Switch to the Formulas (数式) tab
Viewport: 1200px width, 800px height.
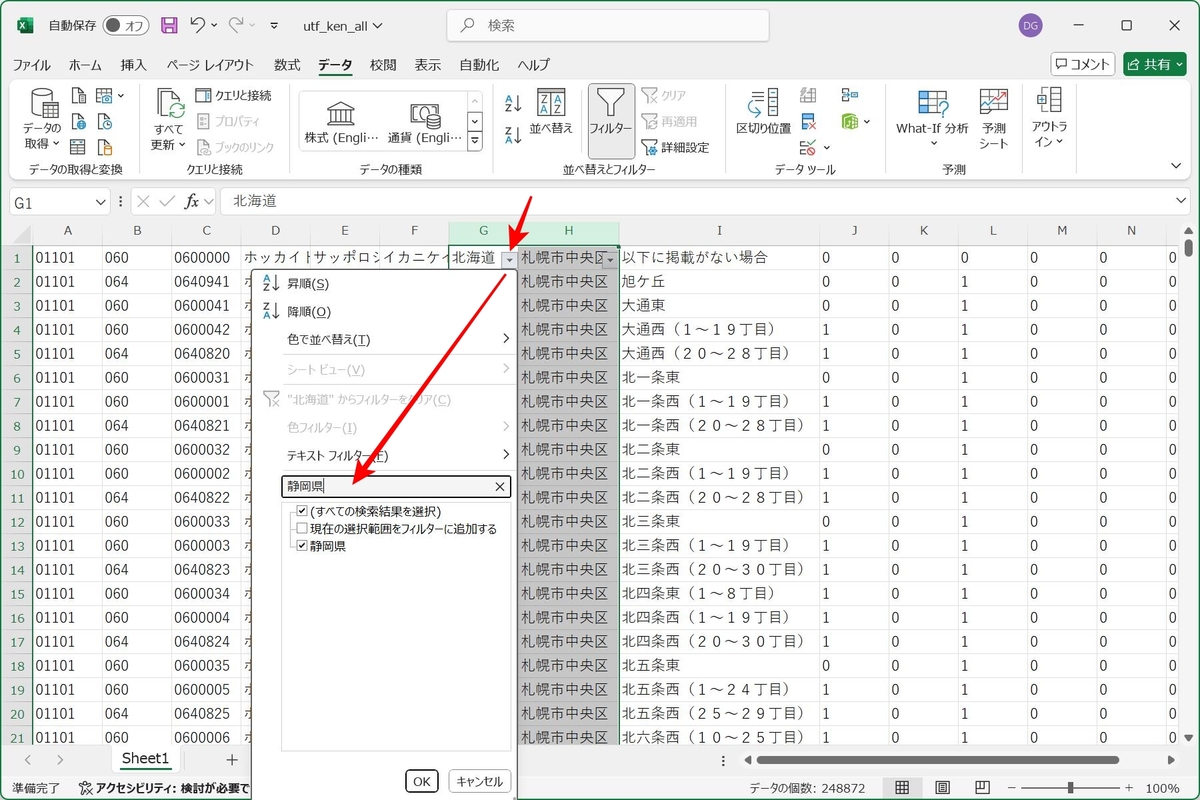[x=287, y=65]
